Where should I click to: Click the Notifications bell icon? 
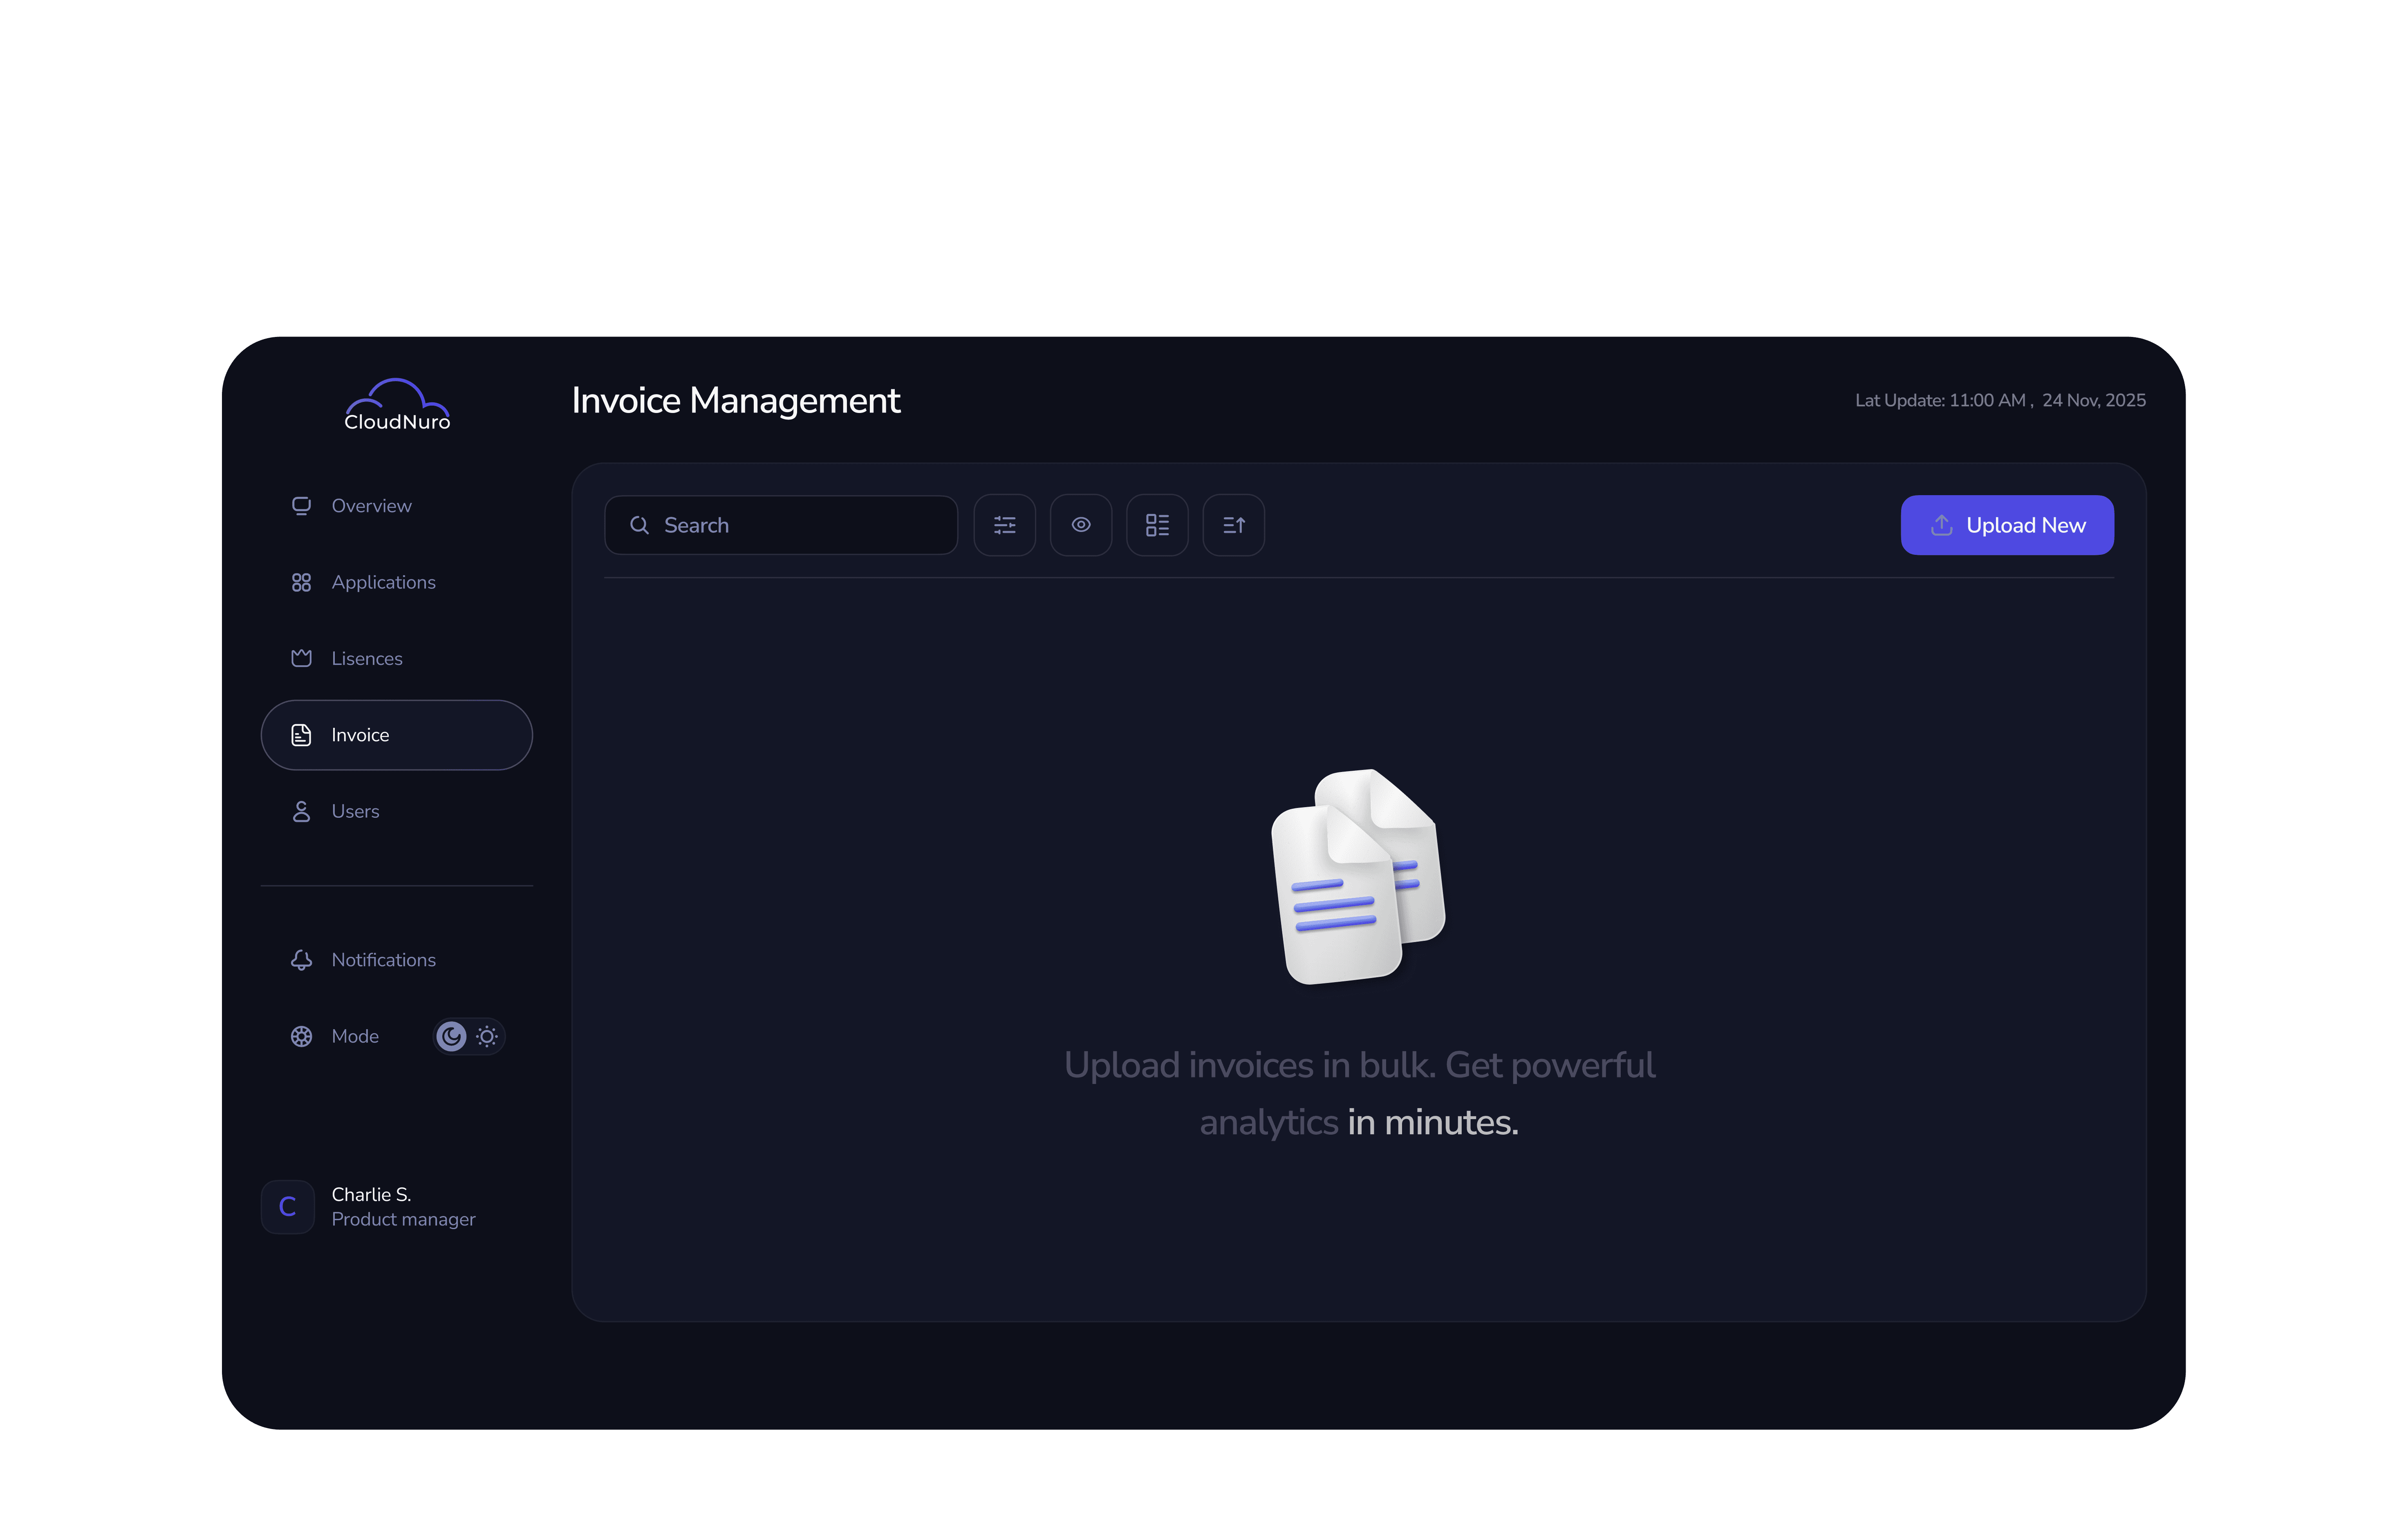pos(301,960)
